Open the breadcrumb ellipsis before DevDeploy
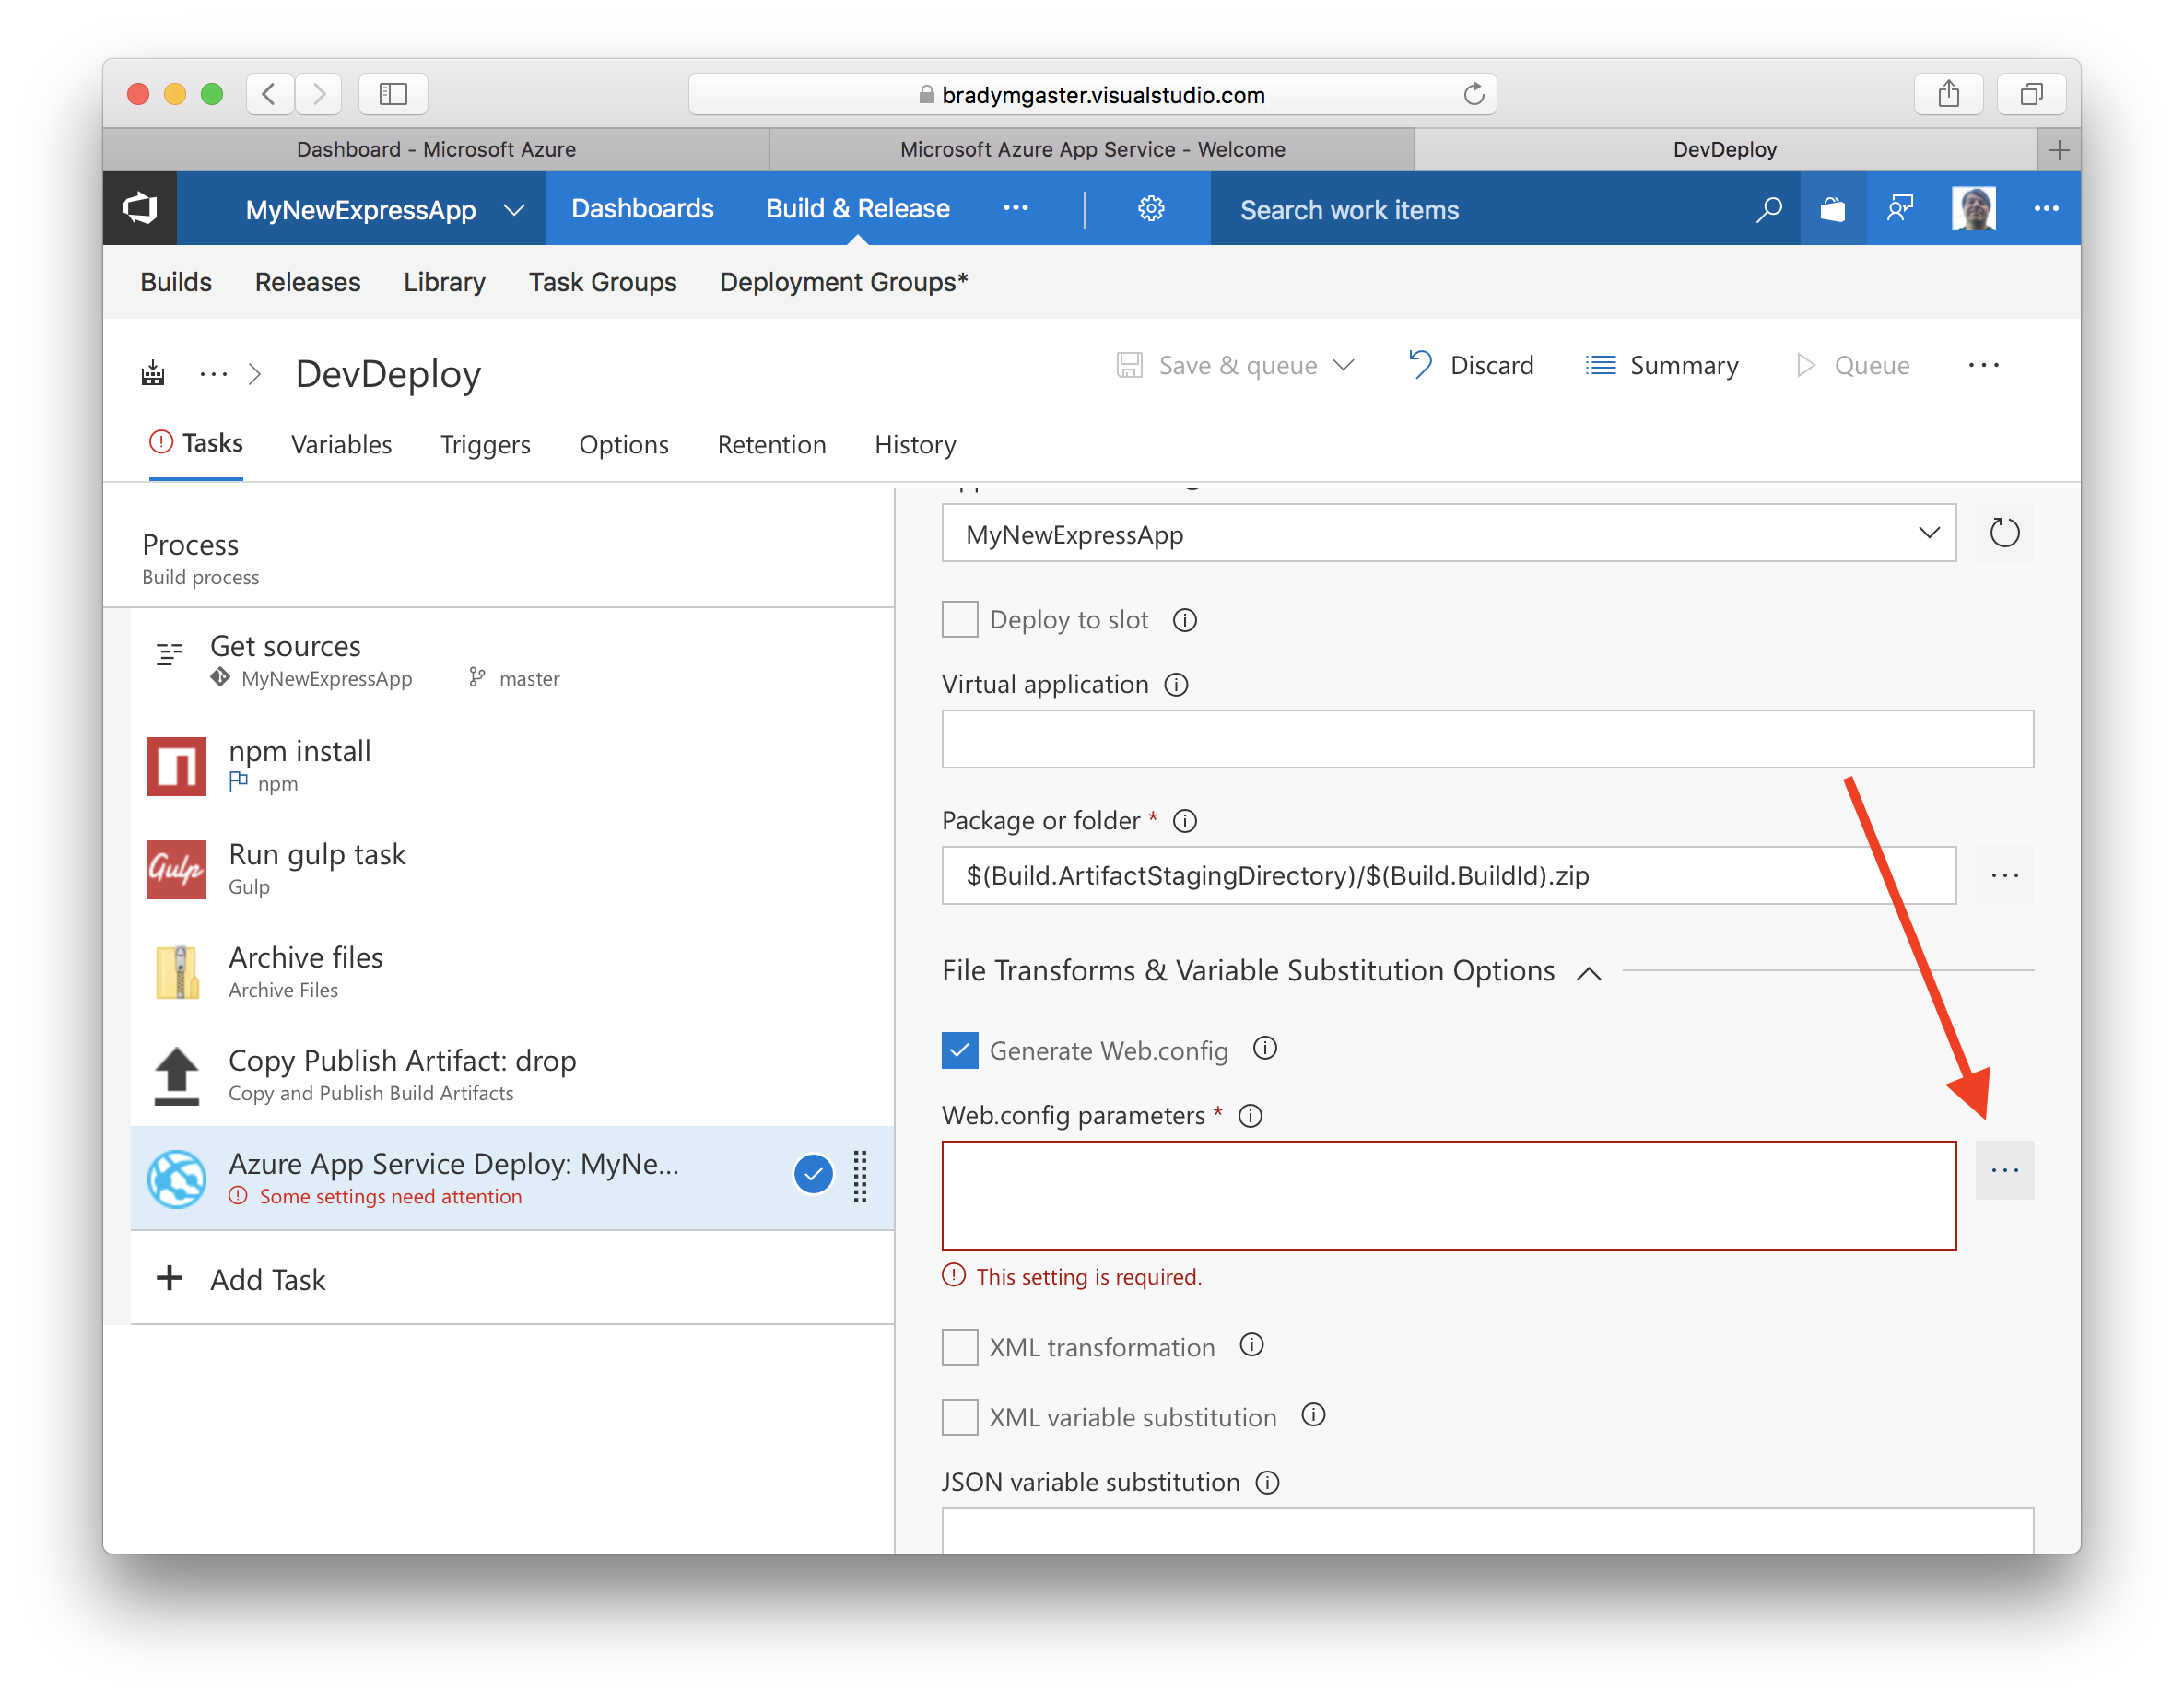The height and width of the screenshot is (1701, 2184). 213,374
